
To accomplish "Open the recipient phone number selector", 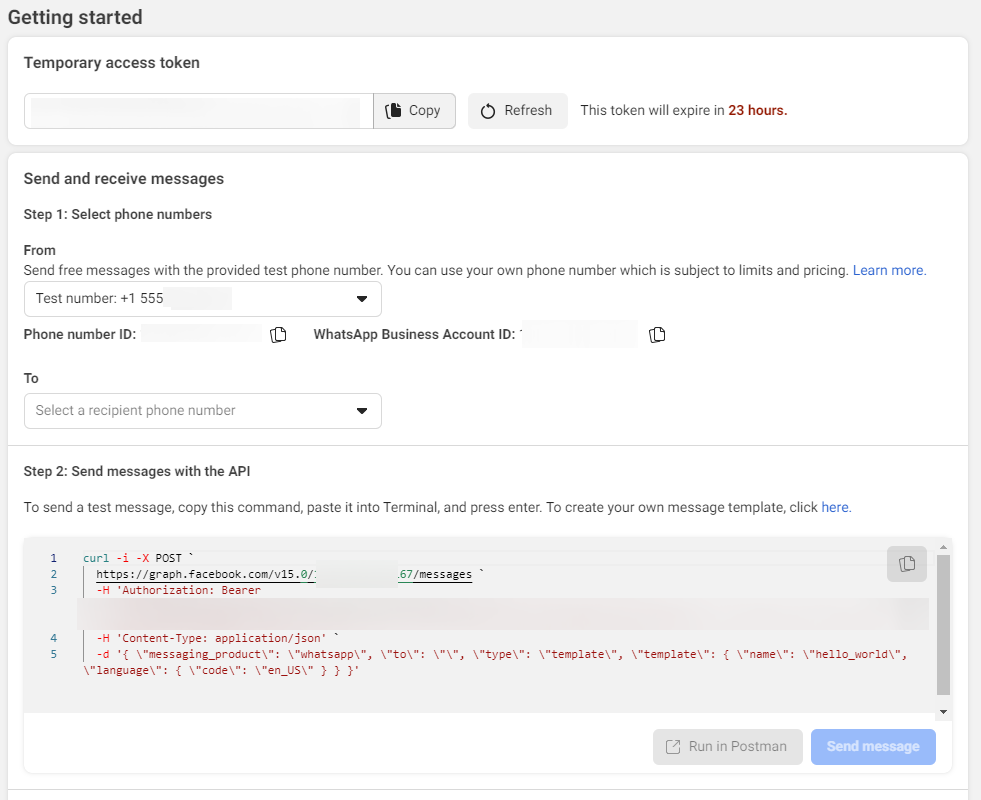I will (x=202, y=410).
